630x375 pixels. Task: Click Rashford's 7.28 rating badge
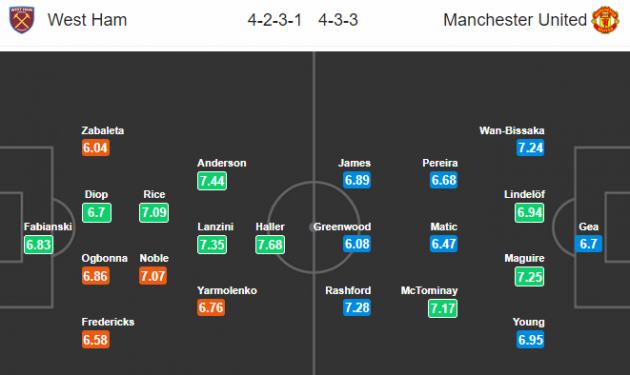pos(357,307)
